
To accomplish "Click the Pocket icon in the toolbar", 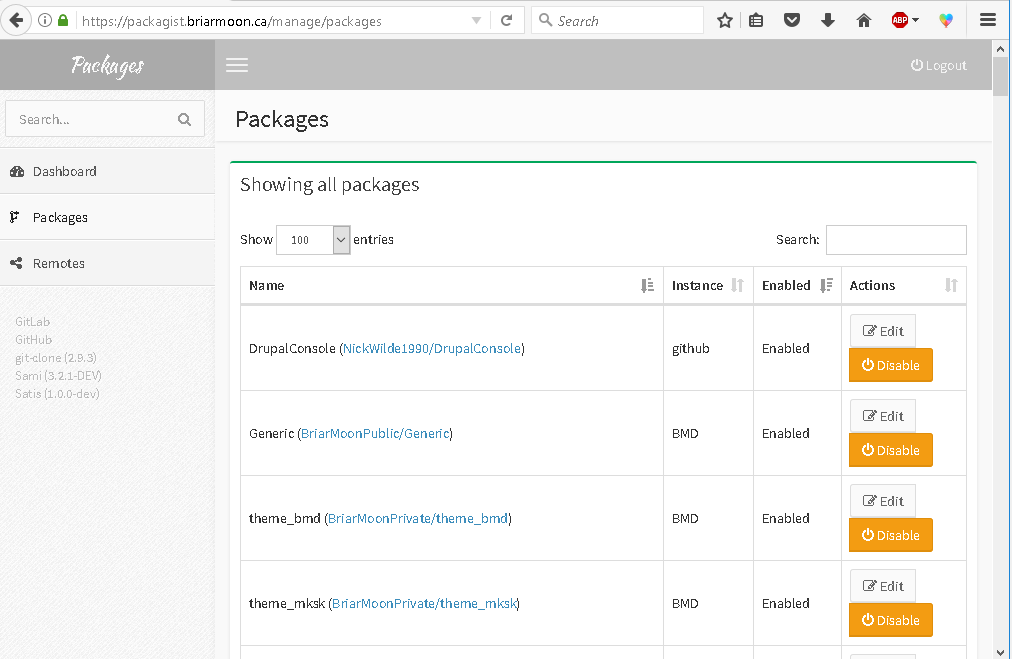I will [x=792, y=21].
